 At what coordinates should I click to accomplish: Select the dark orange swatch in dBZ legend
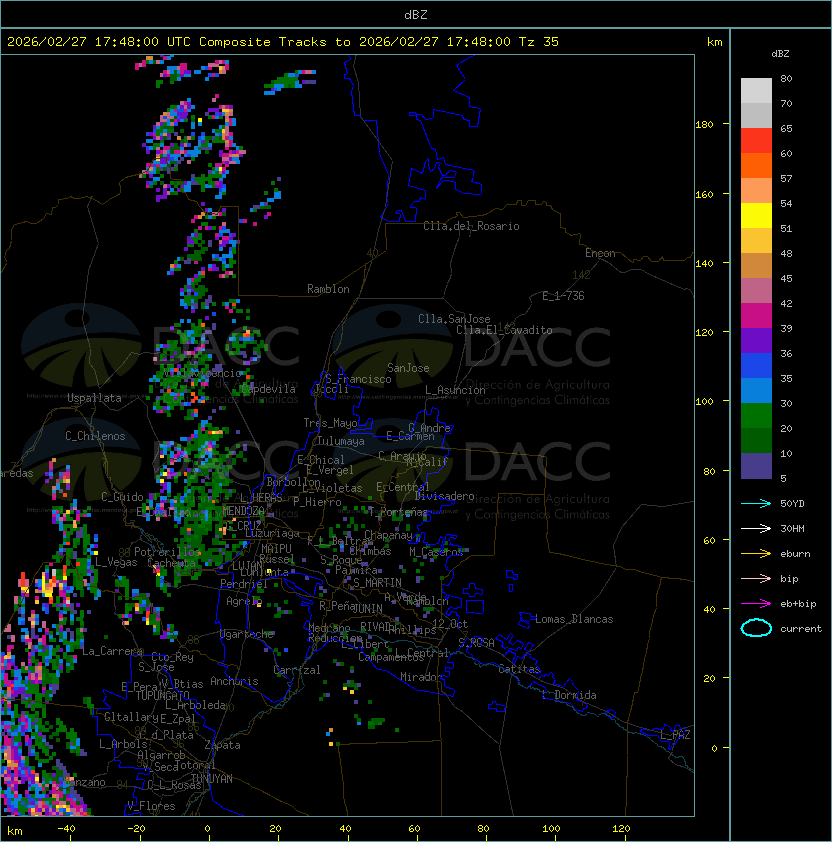pos(756,165)
